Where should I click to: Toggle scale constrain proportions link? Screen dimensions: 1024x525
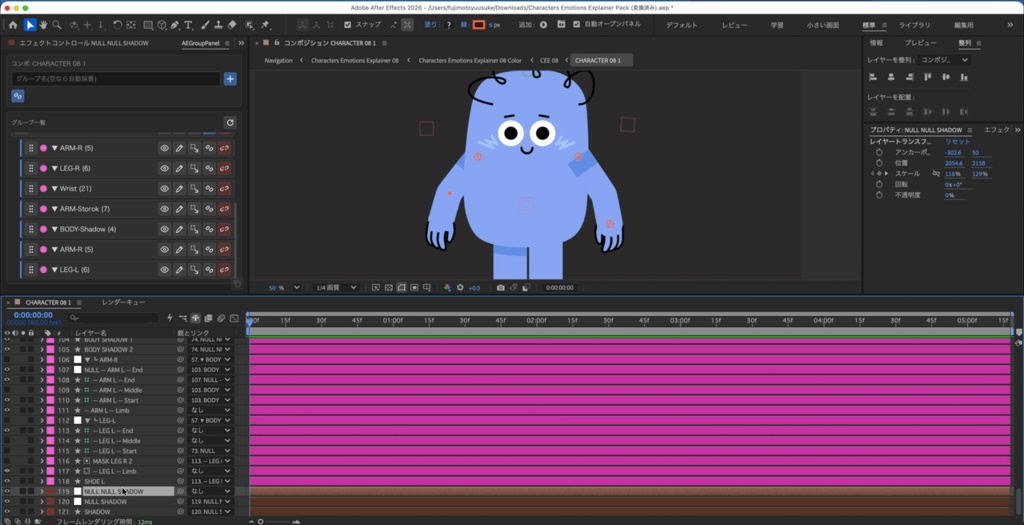click(936, 174)
